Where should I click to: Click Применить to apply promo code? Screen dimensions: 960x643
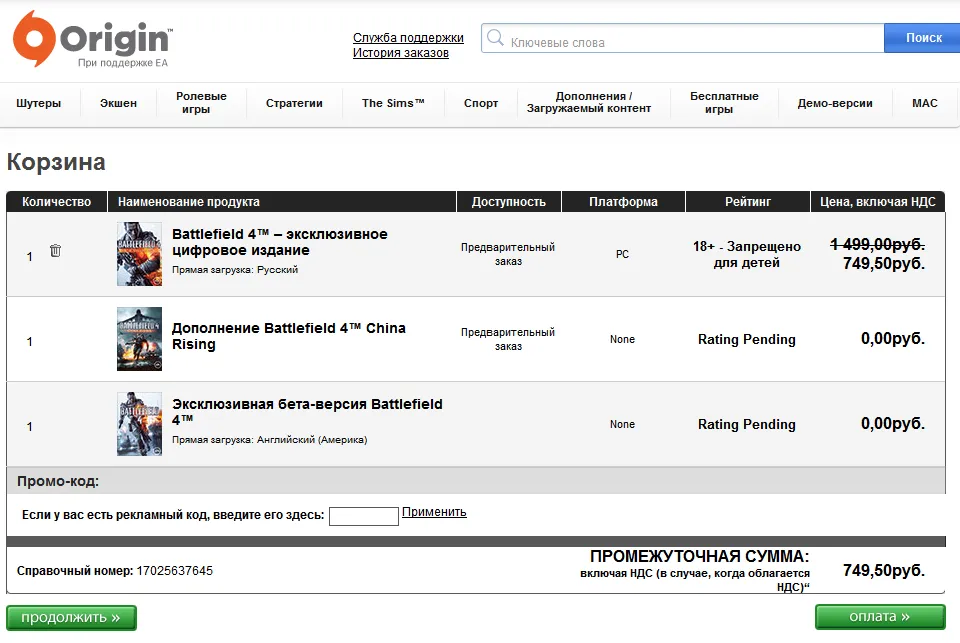[x=434, y=512]
